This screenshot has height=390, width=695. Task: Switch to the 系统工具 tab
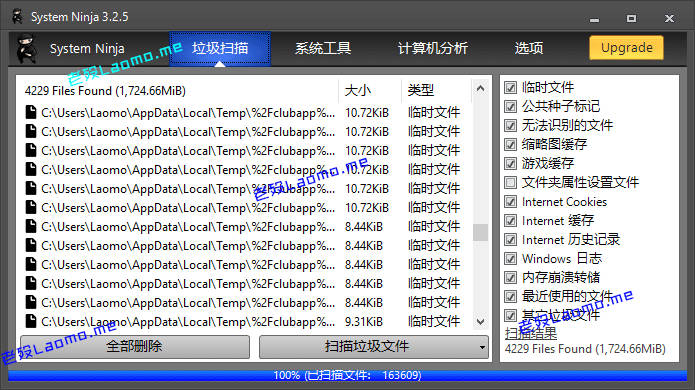(x=323, y=48)
